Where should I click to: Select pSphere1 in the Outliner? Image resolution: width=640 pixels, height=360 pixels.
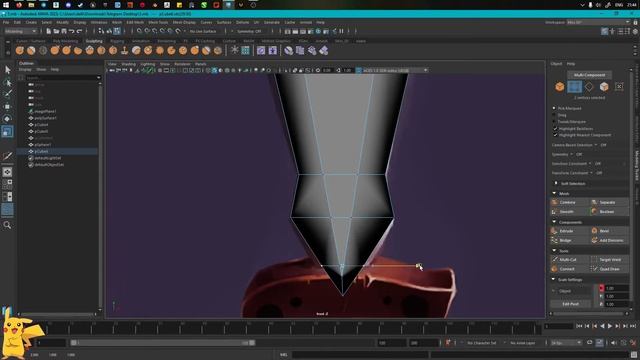point(43,144)
